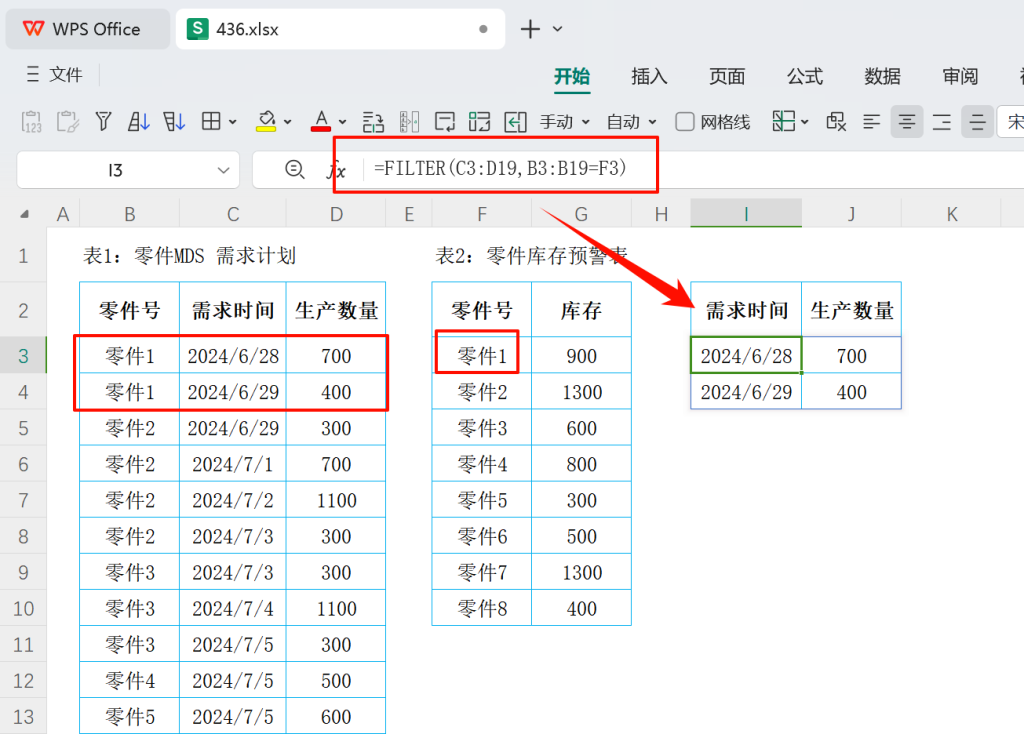Click the 生产数量 header in column D
Image resolution: width=1024 pixels, height=734 pixels.
pyautogui.click(x=336, y=310)
